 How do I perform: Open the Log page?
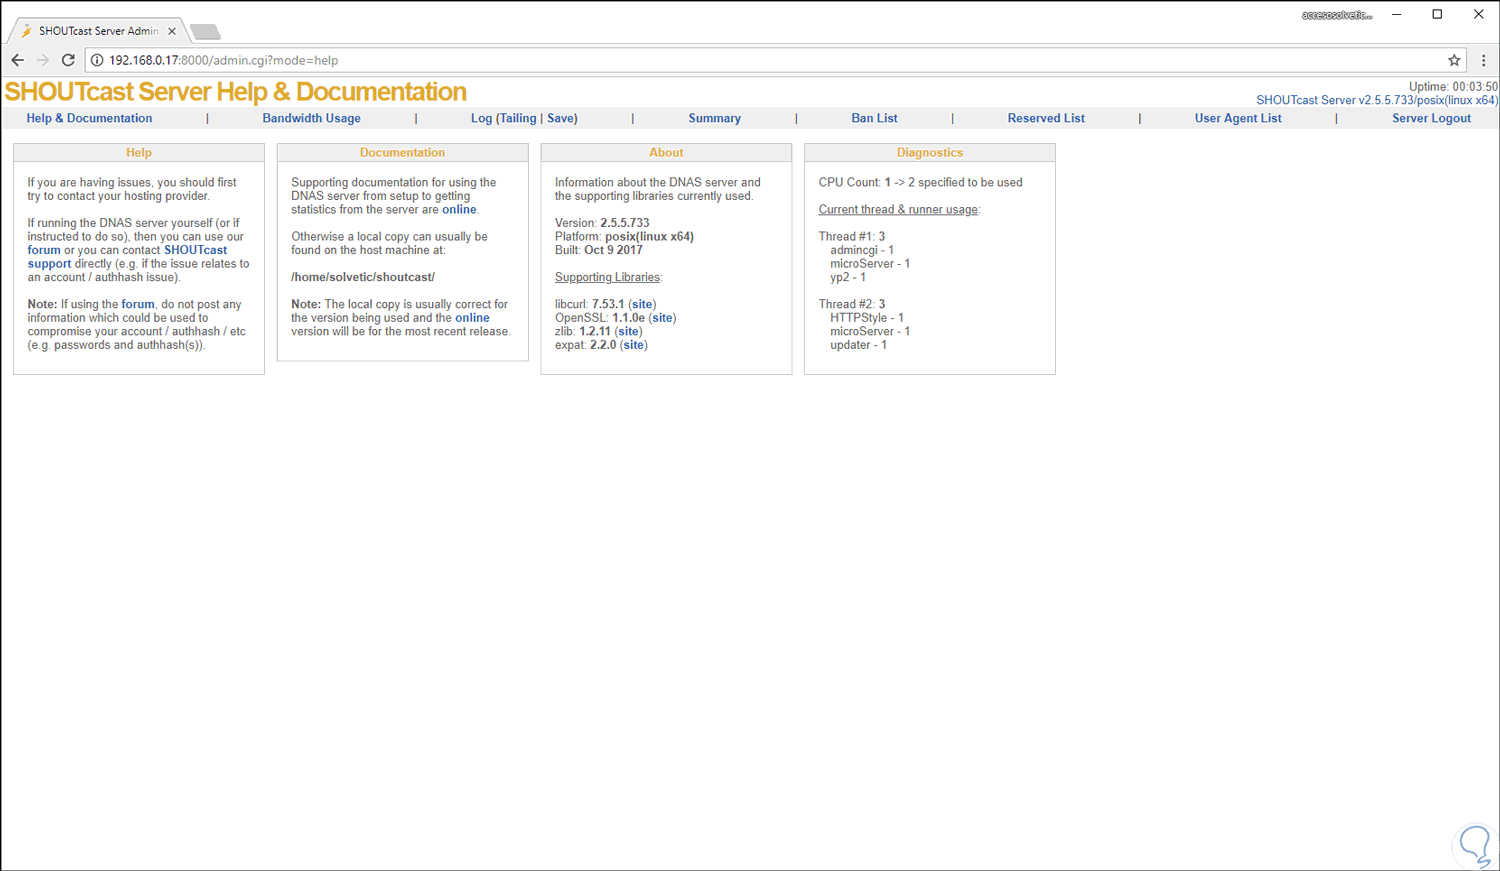coord(481,118)
